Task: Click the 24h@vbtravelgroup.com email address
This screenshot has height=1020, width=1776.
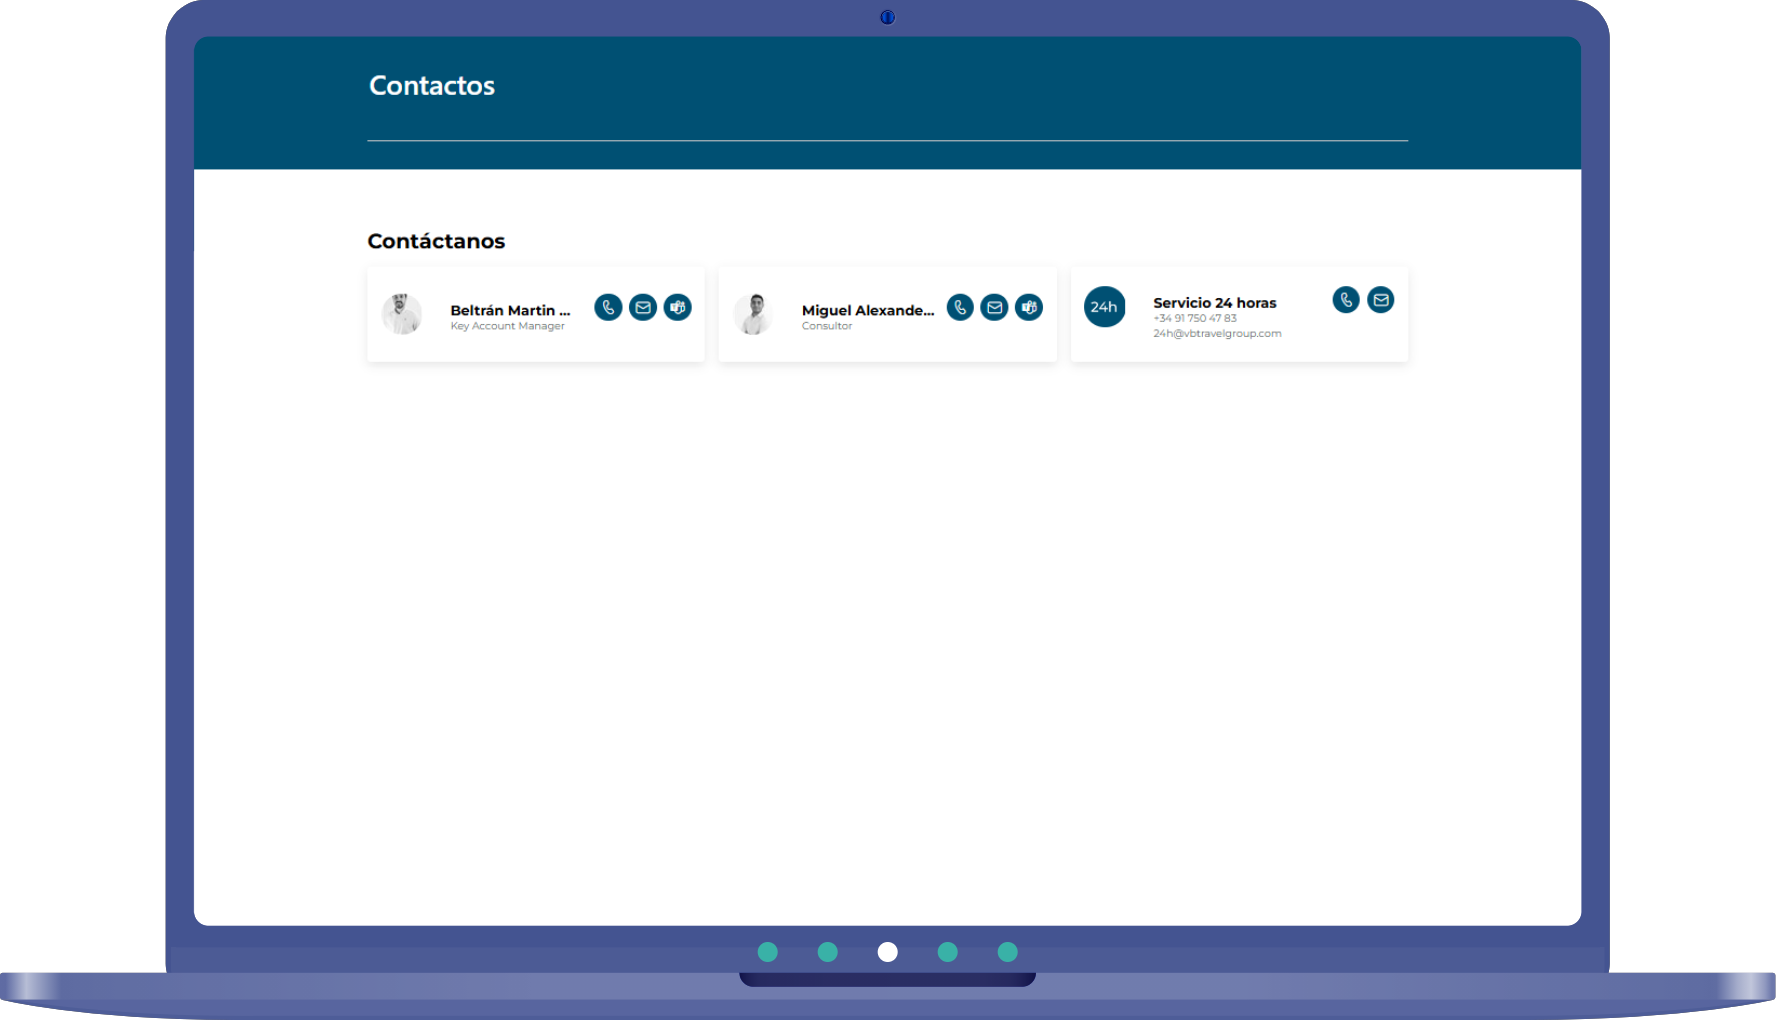Action: [1217, 334]
